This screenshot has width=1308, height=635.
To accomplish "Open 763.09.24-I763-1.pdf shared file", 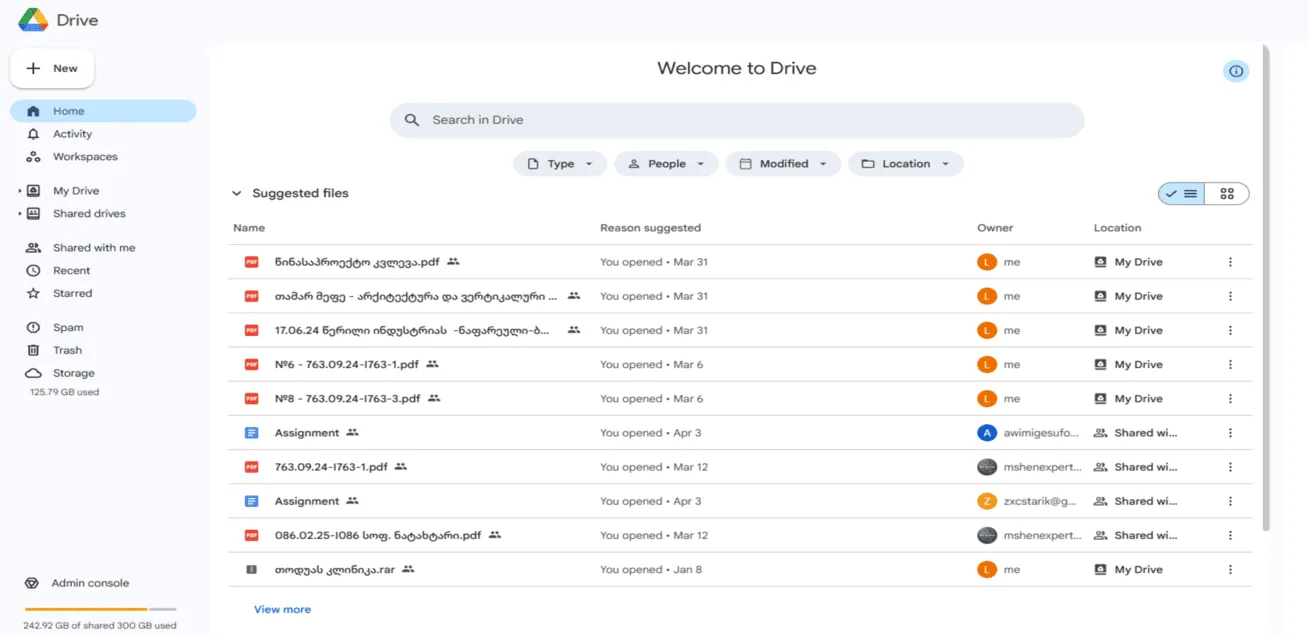I will click(x=331, y=467).
